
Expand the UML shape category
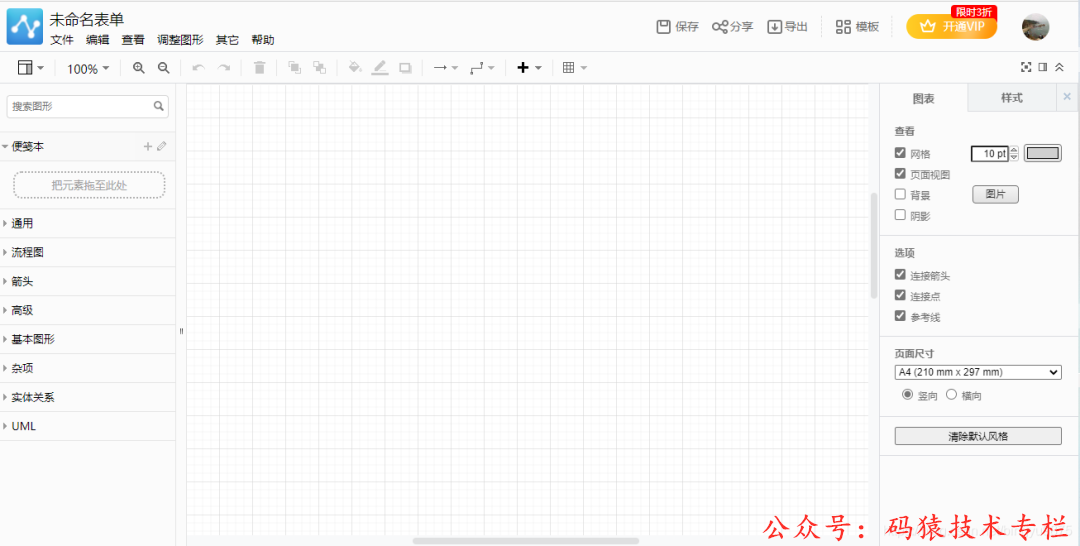point(87,426)
